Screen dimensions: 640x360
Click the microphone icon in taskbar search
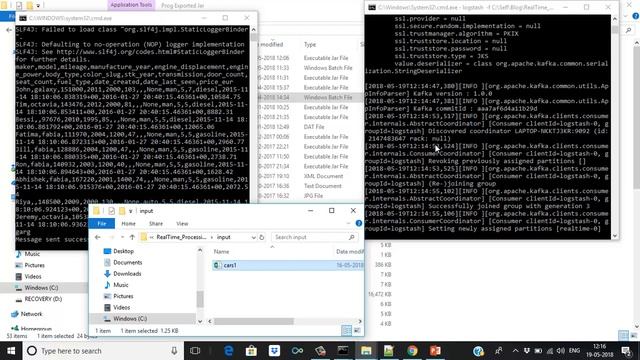[174, 351]
